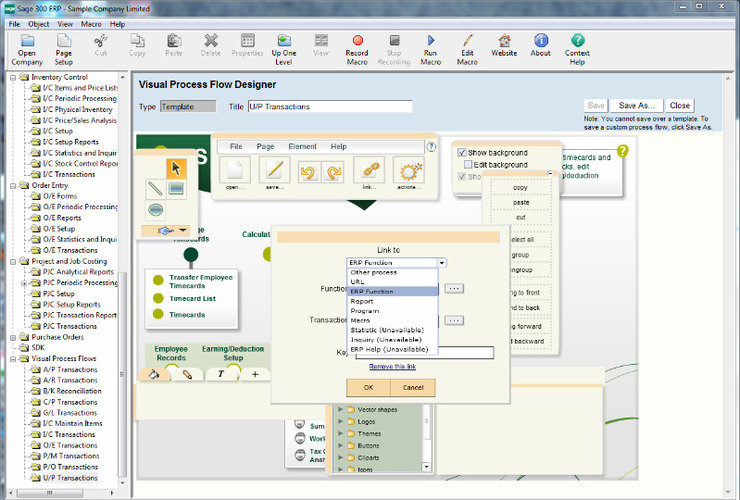
Task: Expand the Purchase Orders tree node
Action: (x=13, y=337)
